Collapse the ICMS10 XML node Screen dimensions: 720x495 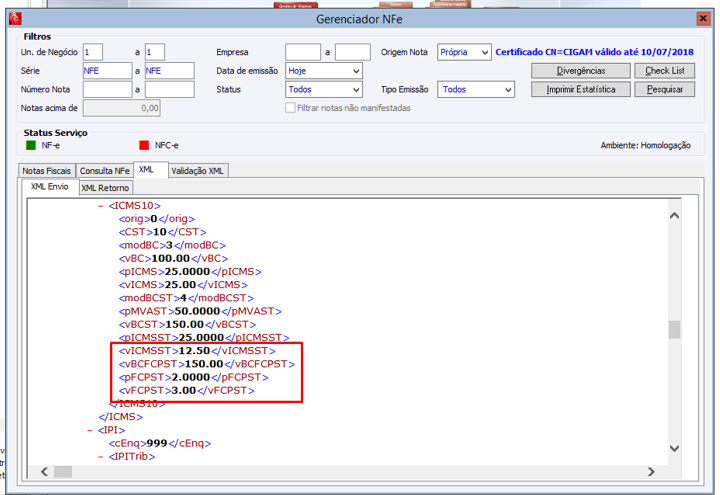pyautogui.click(x=101, y=206)
